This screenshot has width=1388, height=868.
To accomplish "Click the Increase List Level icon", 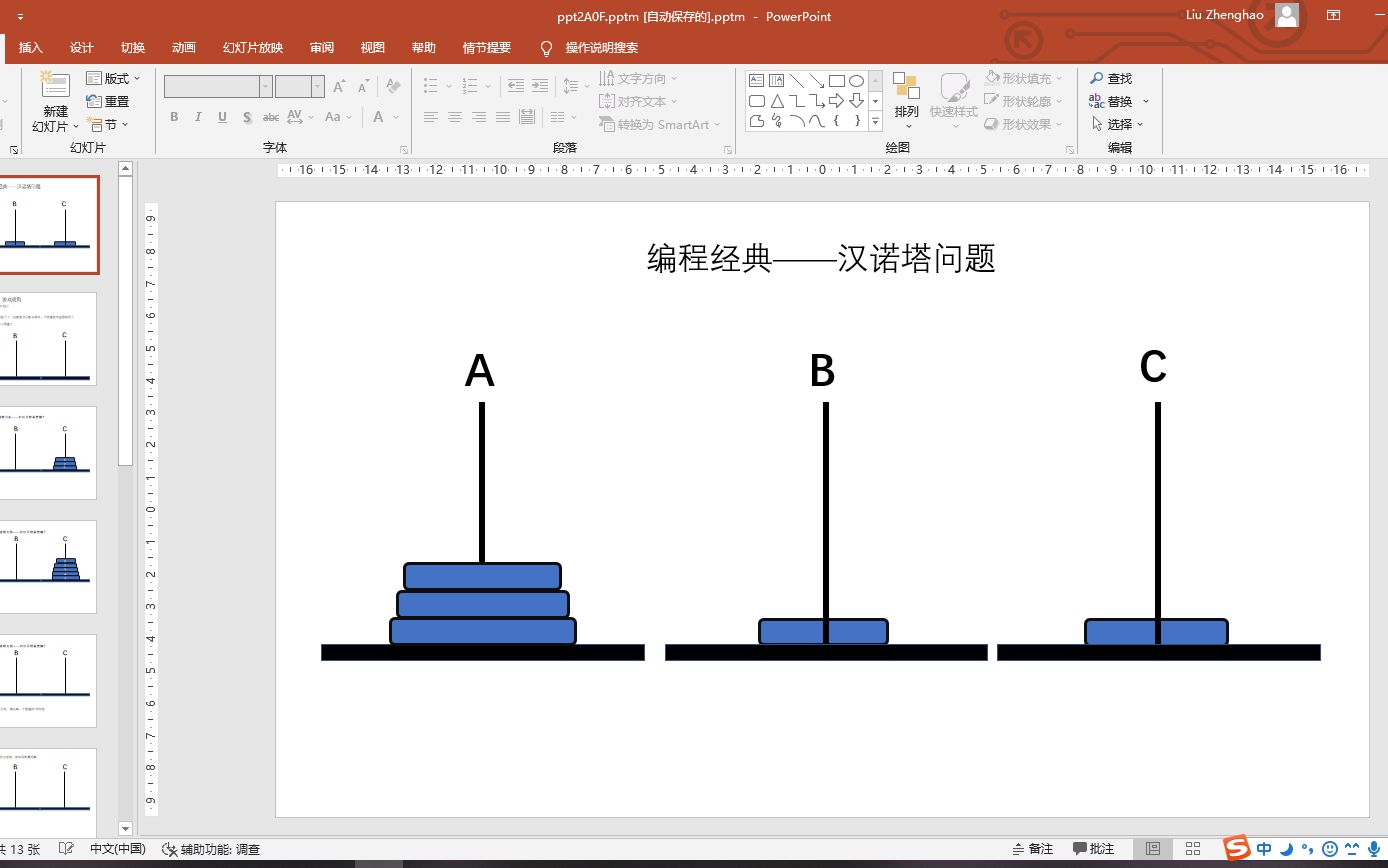I will (x=540, y=86).
